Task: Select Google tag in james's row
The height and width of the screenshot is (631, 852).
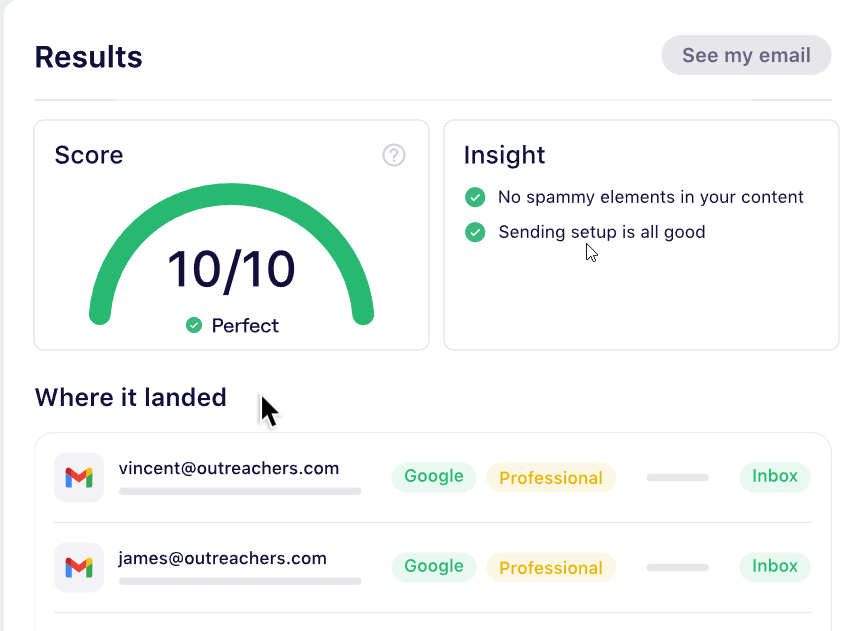Action: [x=433, y=566]
